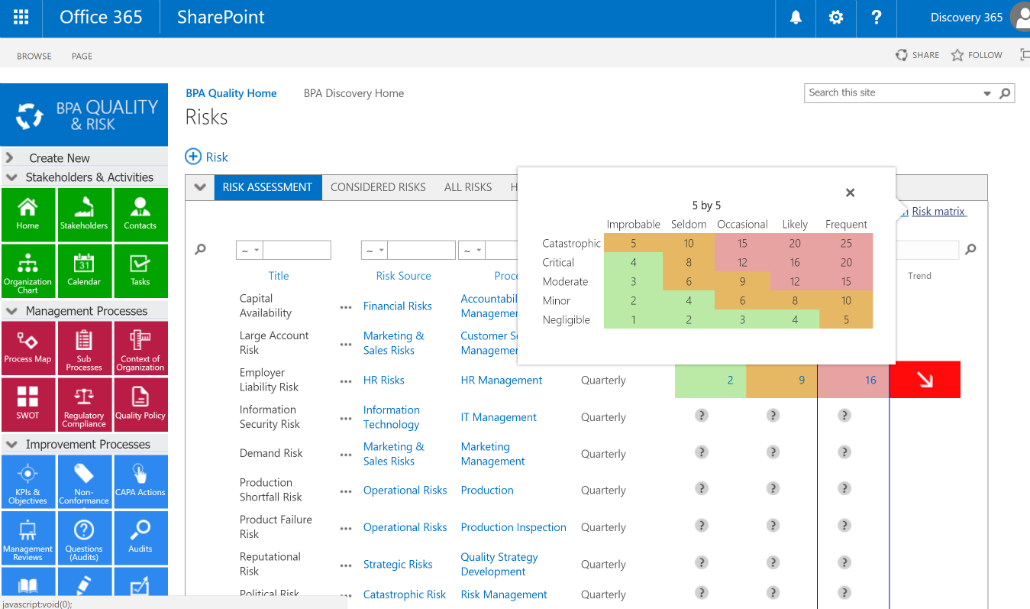Open the Risk matrix link

(x=938, y=211)
